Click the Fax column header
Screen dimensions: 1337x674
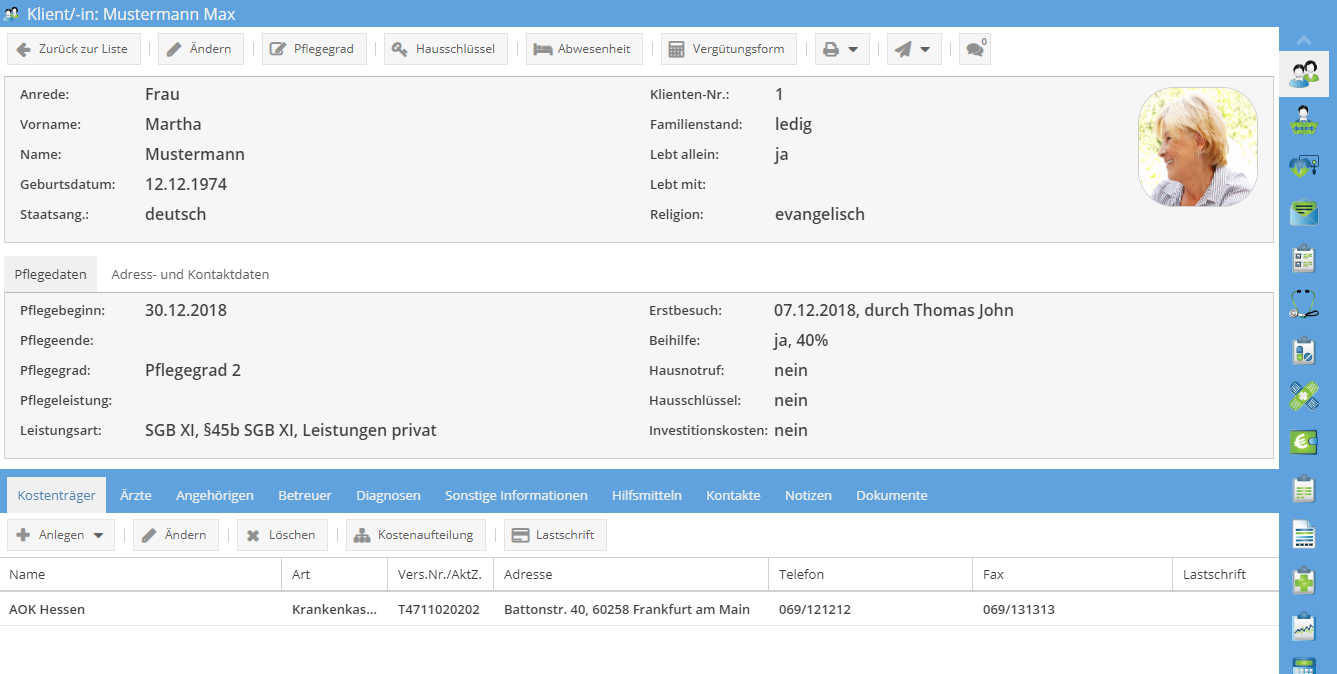pos(1072,575)
